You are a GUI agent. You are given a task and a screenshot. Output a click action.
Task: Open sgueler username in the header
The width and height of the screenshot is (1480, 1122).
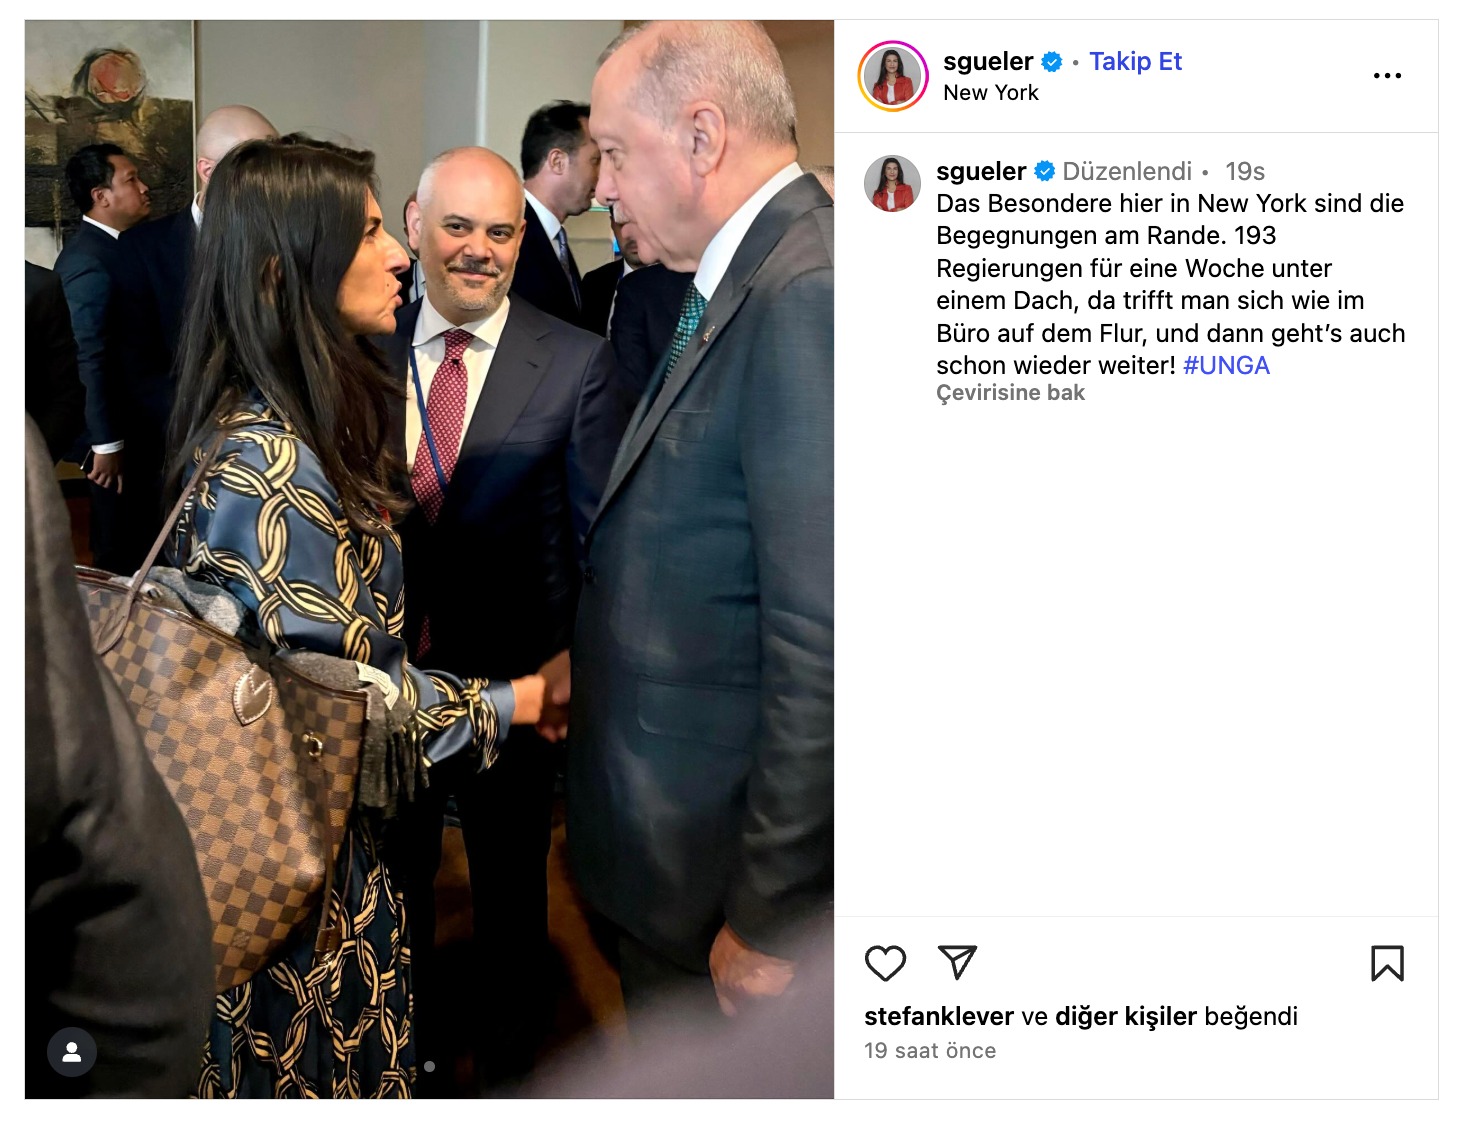988,61
